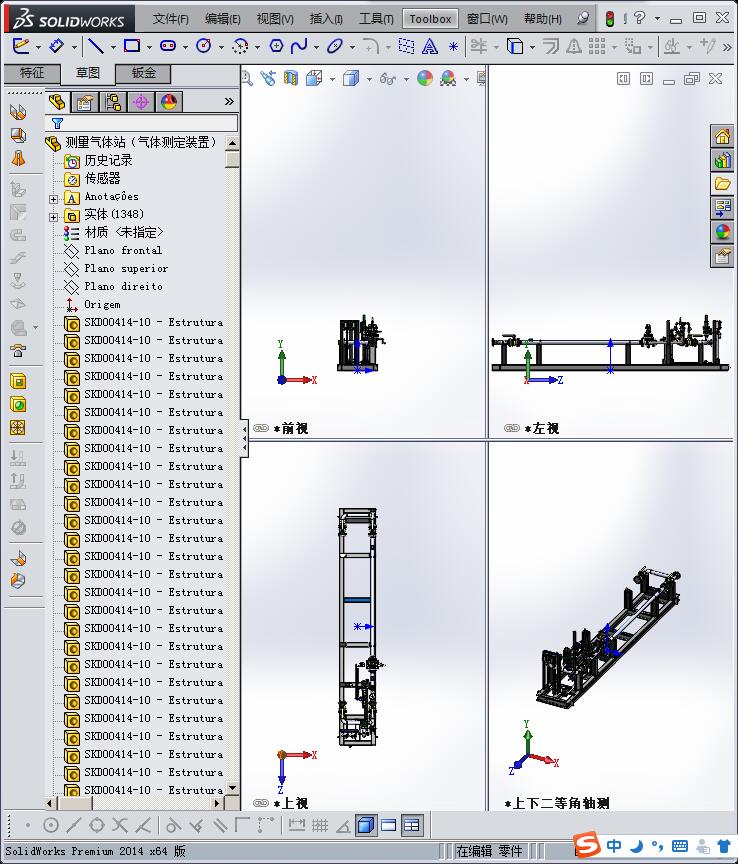Select the Spline sketch tool
Image resolution: width=738 pixels, height=864 pixels.
pos(299,46)
